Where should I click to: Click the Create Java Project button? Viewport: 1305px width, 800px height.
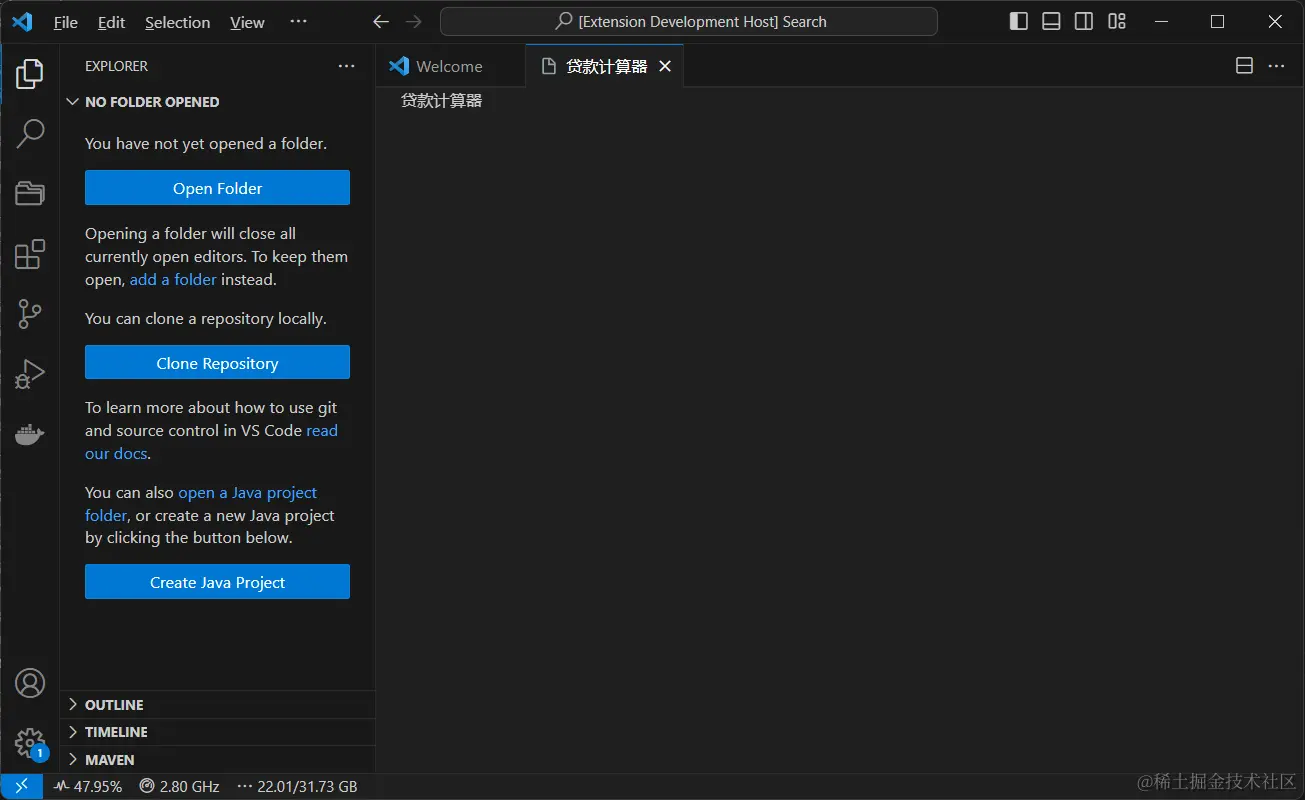[x=217, y=582]
